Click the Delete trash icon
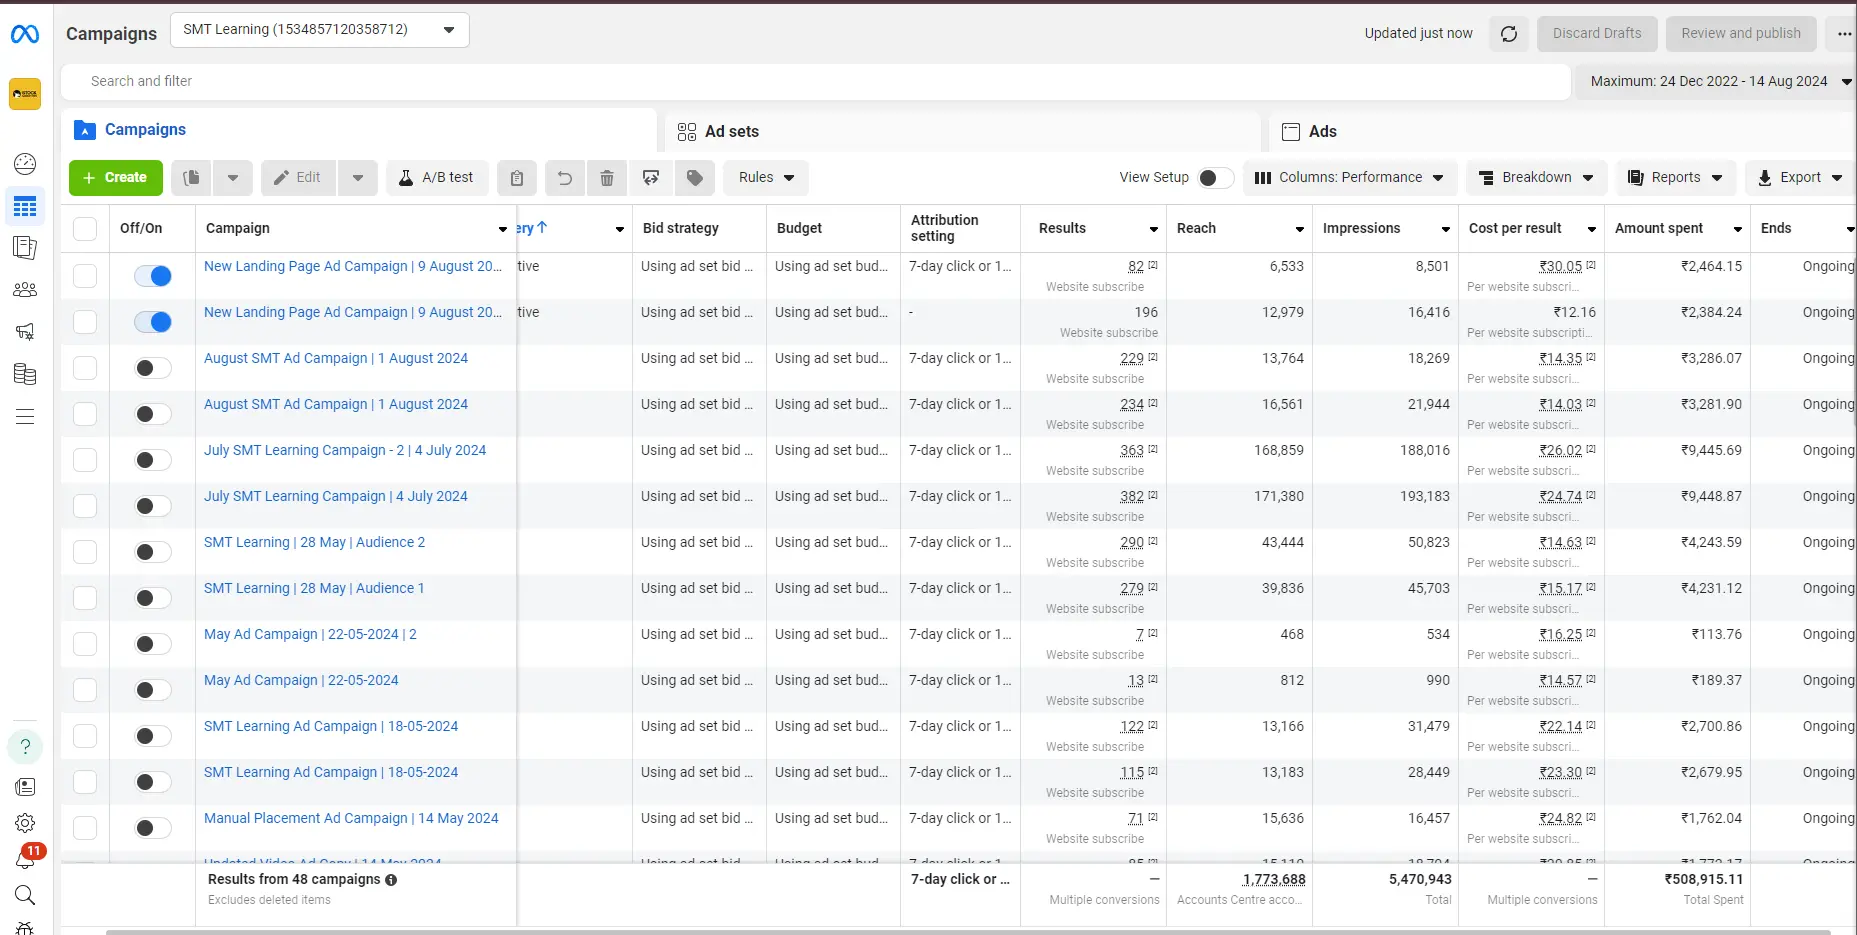The width and height of the screenshot is (1857, 935). tap(607, 178)
